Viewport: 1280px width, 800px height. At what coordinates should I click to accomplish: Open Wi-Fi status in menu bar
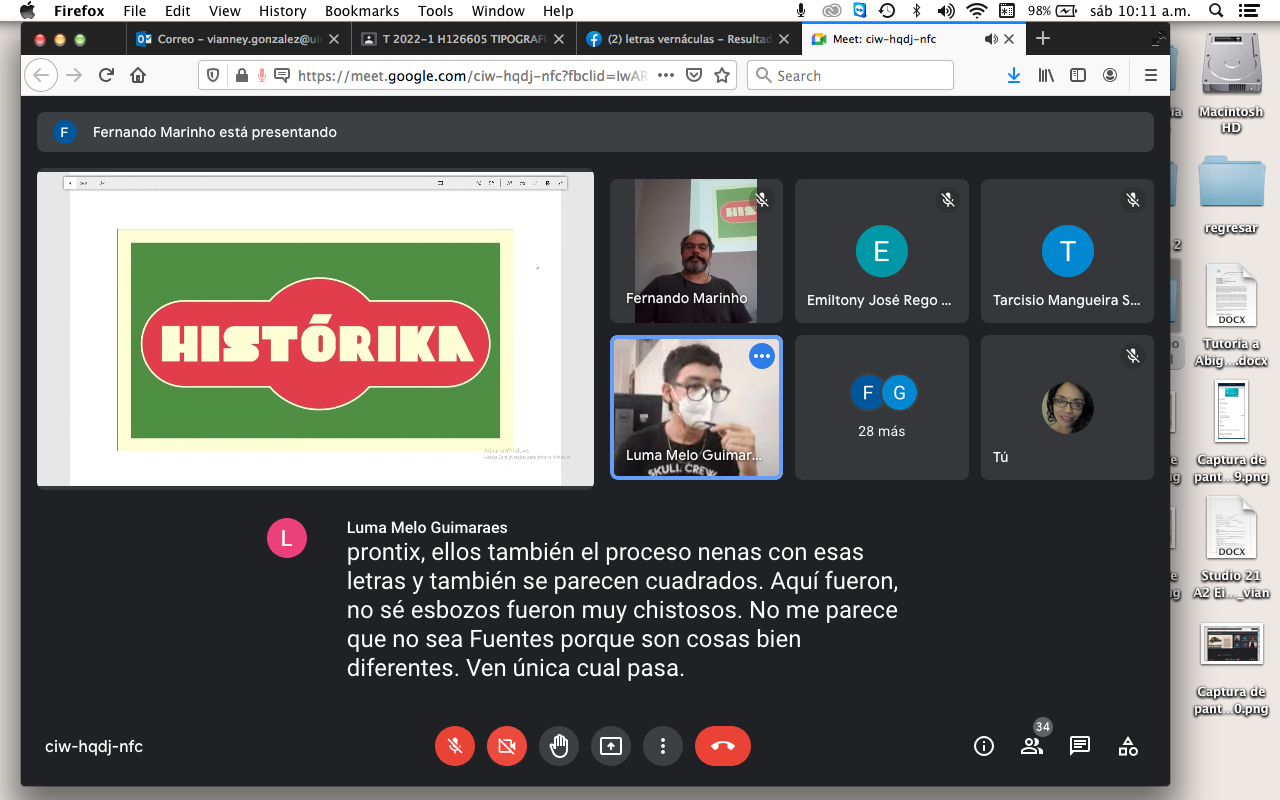(977, 11)
